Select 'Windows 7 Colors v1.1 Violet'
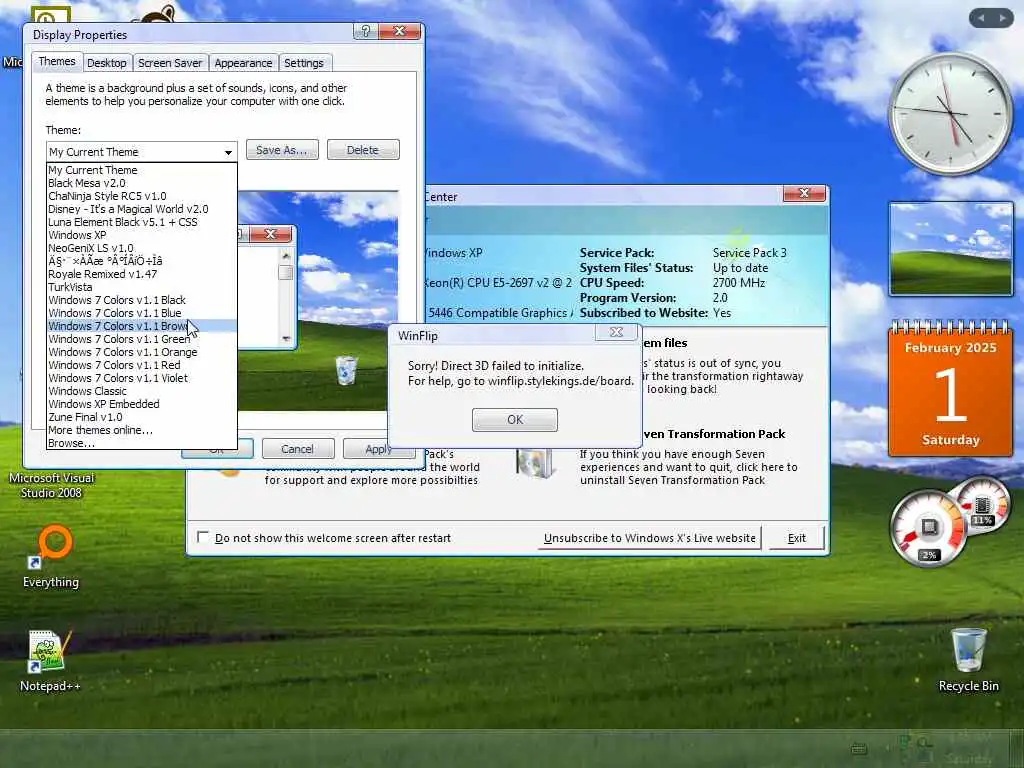 pos(141,378)
